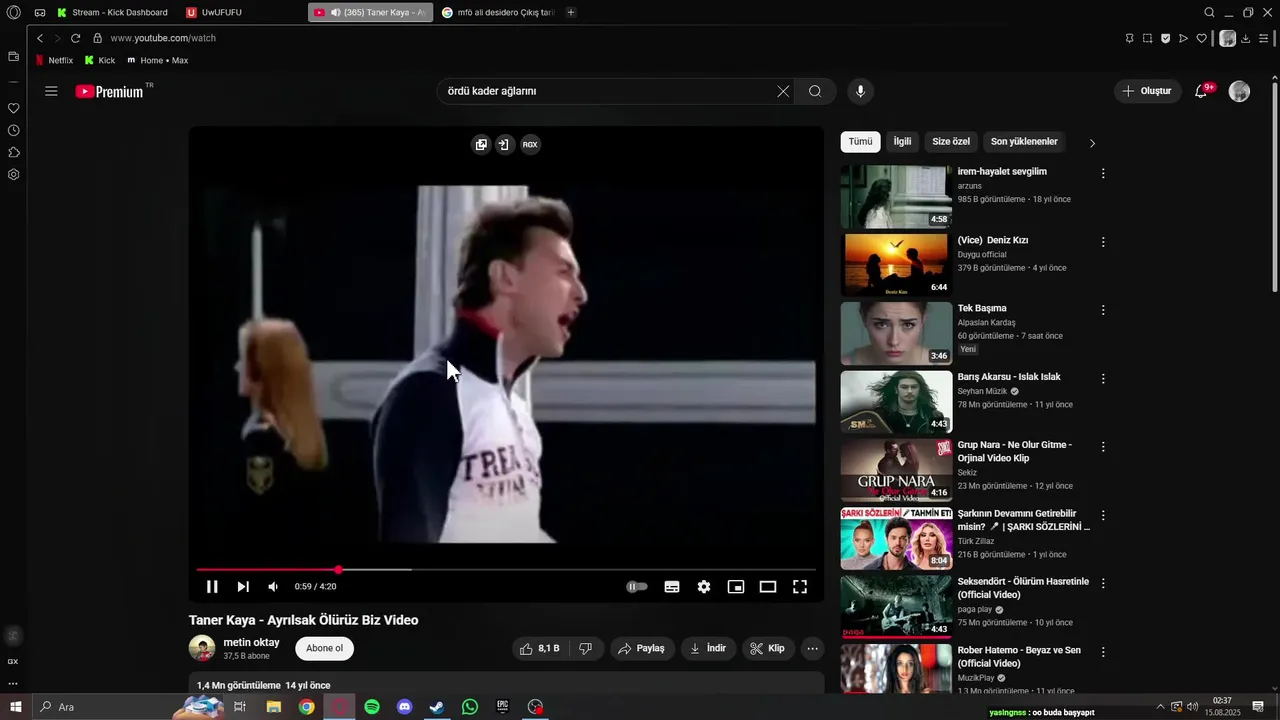Open options for 'Rober Hatemo - Beyaz ve Sen'
1280x720 pixels.
click(x=1103, y=652)
